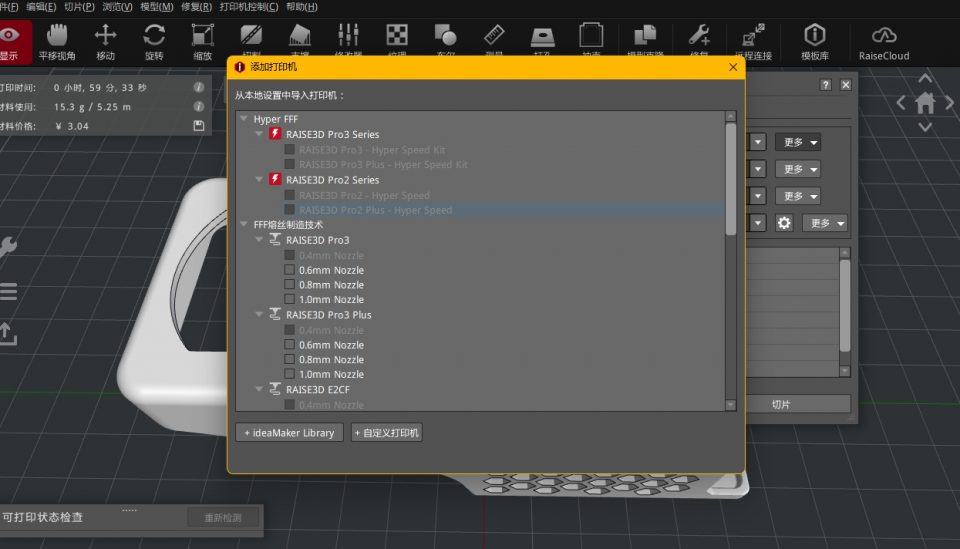Collapse the FFF熔丝制造技术 group
Screen dimensions: 960x549
[x=244, y=224]
